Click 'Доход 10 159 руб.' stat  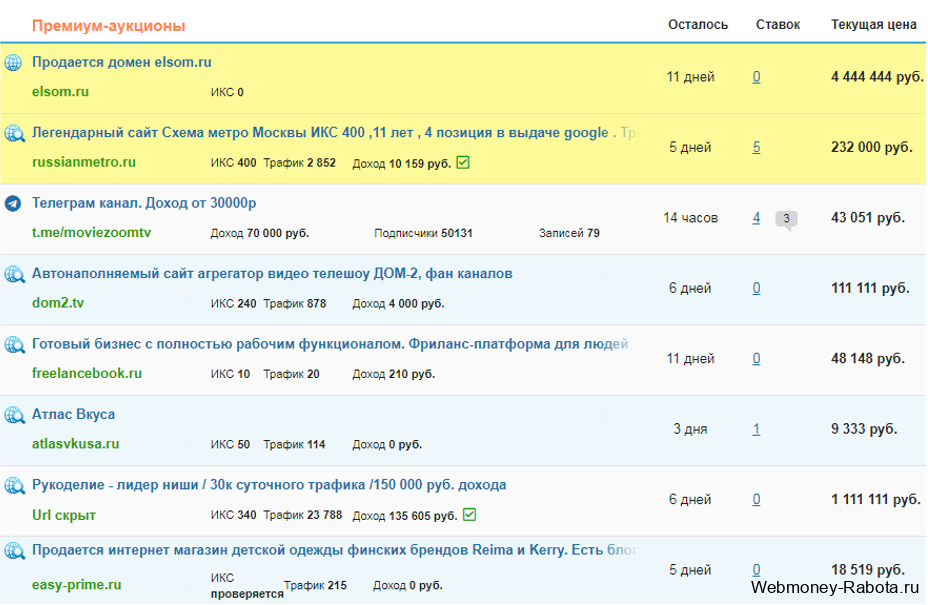pyautogui.click(x=402, y=163)
